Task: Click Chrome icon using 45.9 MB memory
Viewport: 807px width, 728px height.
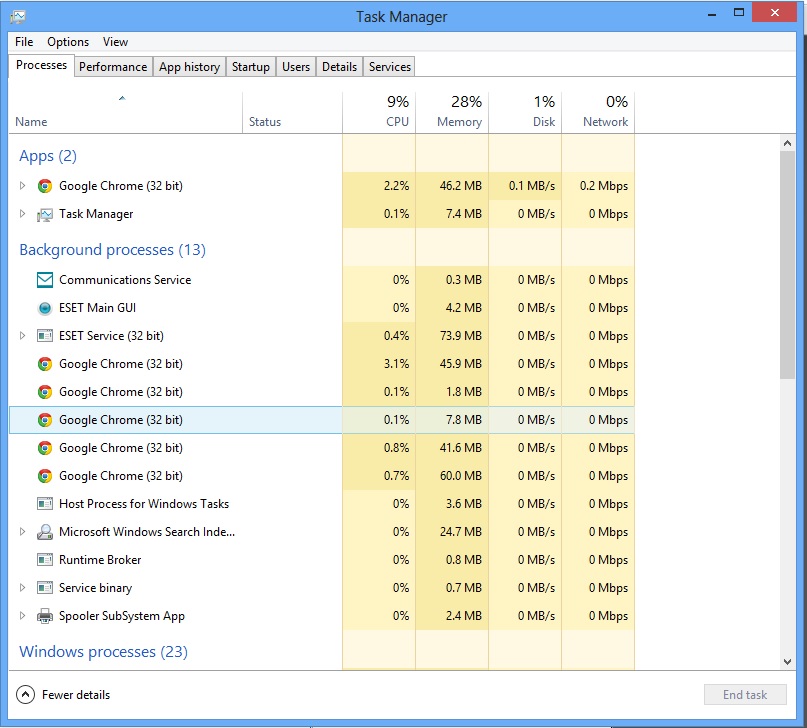Action: pyautogui.click(x=45, y=364)
